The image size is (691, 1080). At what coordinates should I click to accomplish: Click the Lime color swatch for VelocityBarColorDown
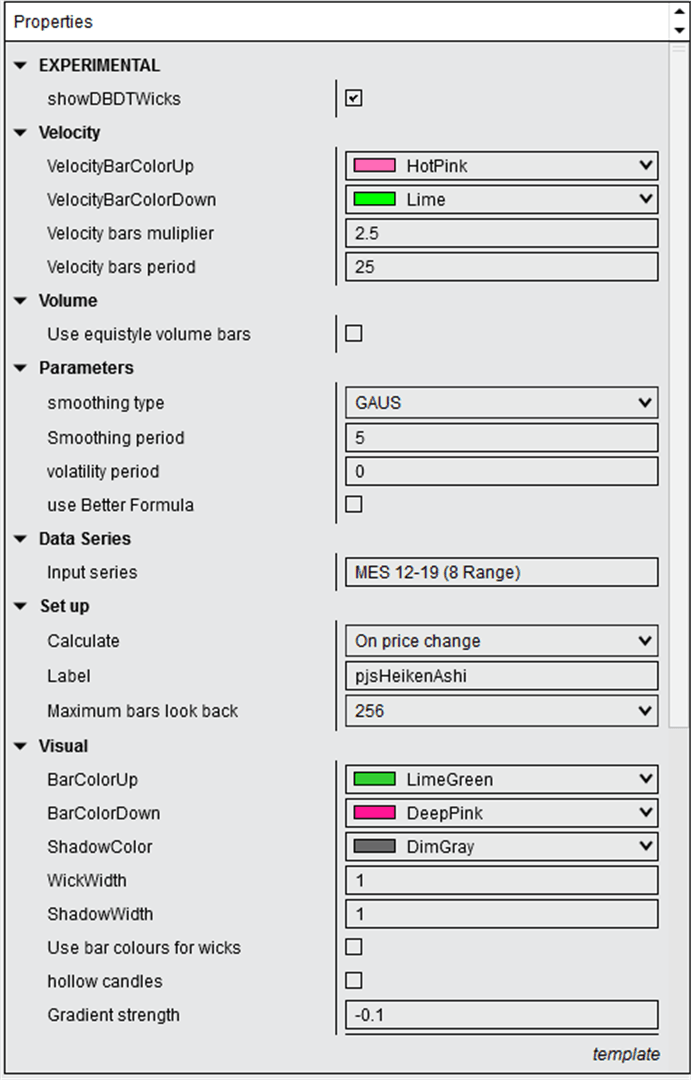pyautogui.click(x=375, y=200)
